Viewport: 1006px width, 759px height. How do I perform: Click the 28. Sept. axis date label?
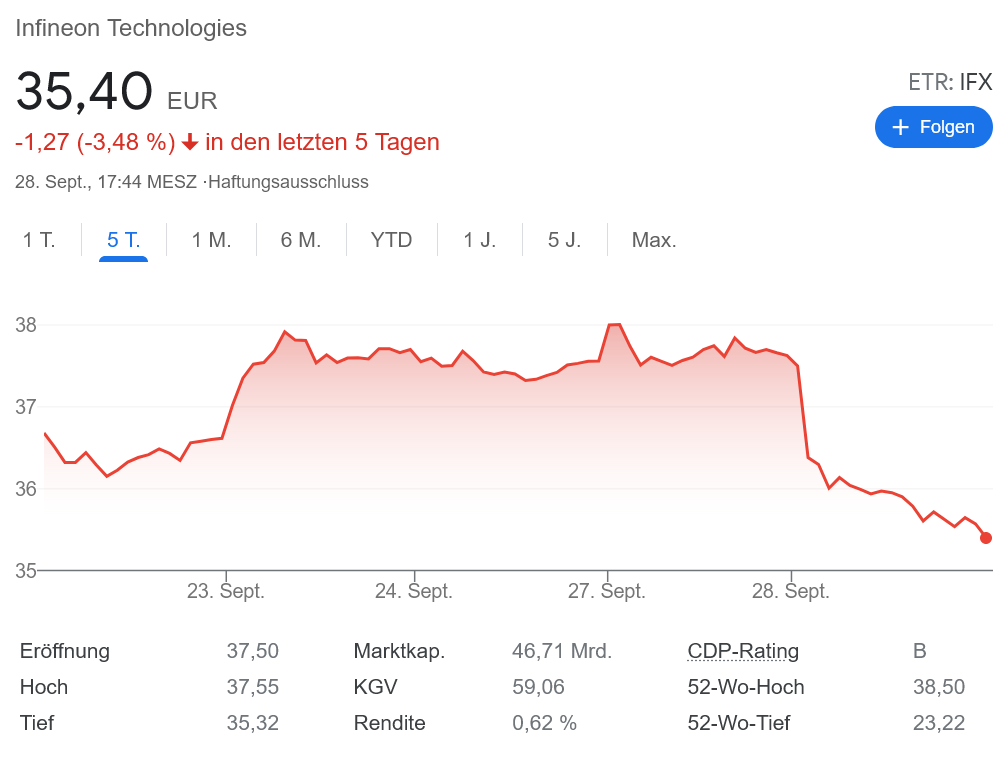click(x=790, y=591)
